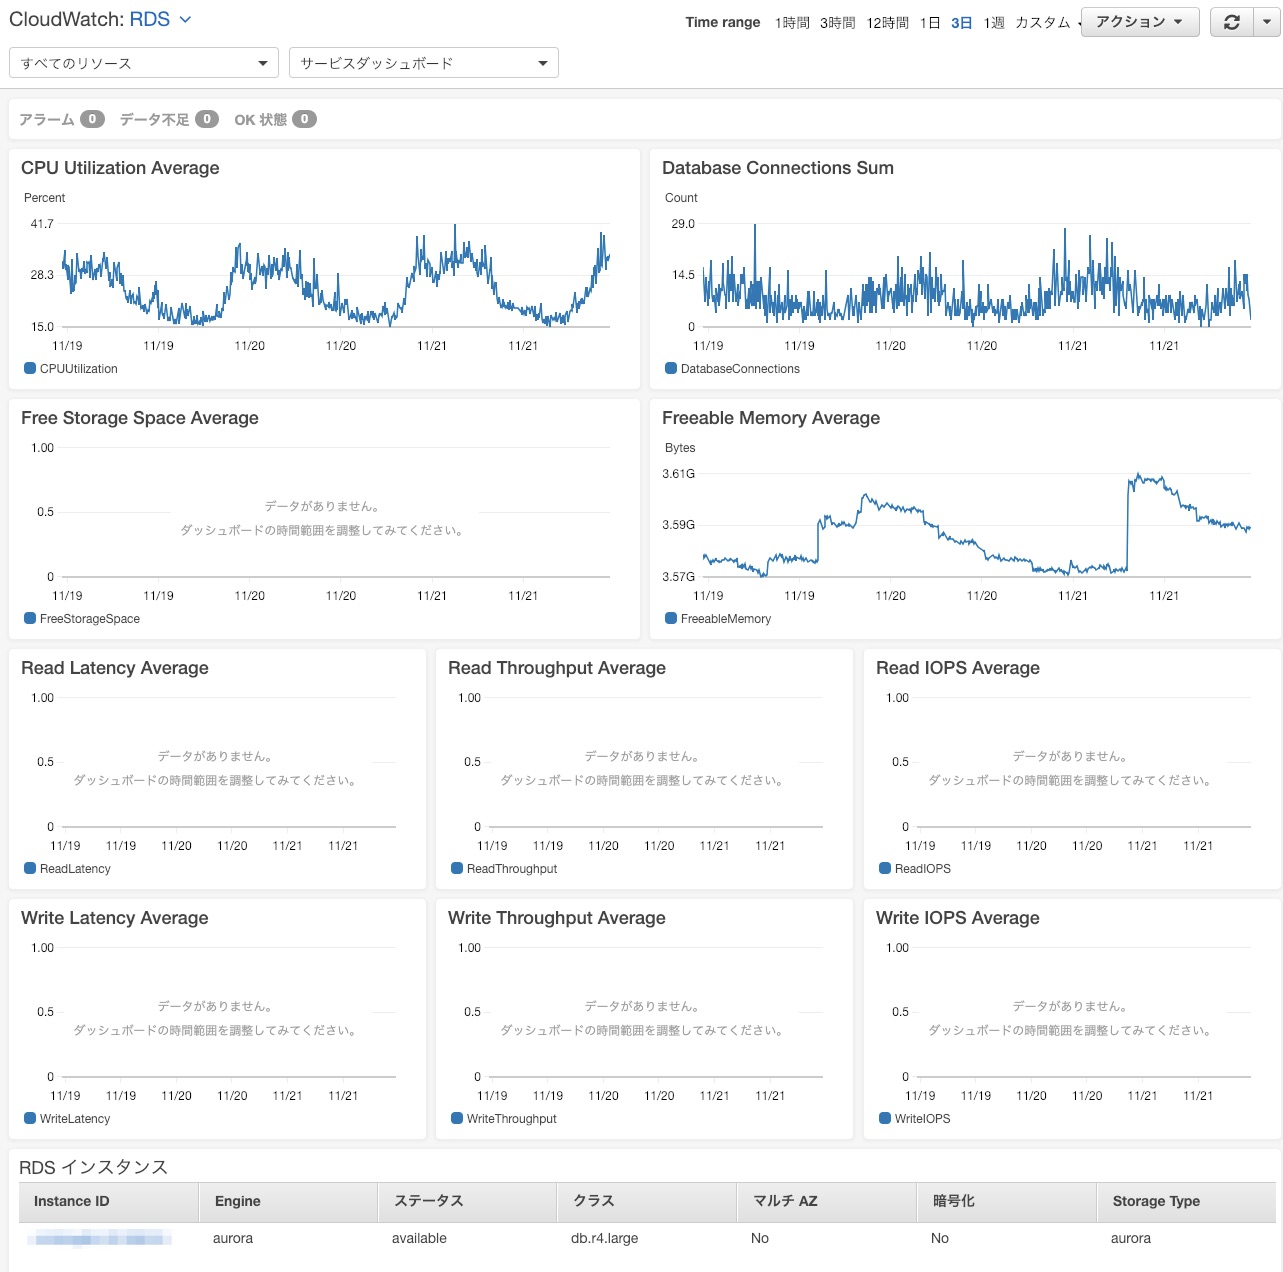Expand the RDS service chevron in CloudWatch header
Image resolution: width=1283 pixels, height=1272 pixels.
click(185, 18)
